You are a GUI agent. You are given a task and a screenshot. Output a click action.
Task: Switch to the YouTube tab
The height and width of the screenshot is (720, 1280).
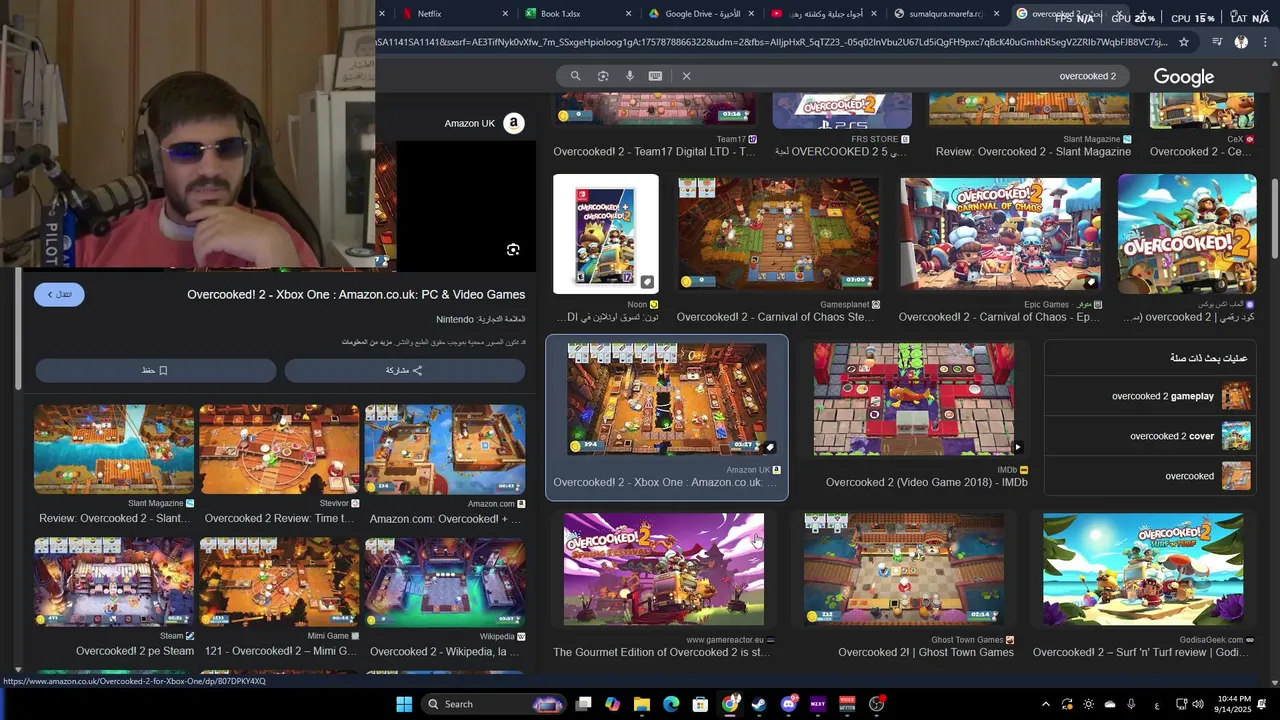tap(823, 14)
